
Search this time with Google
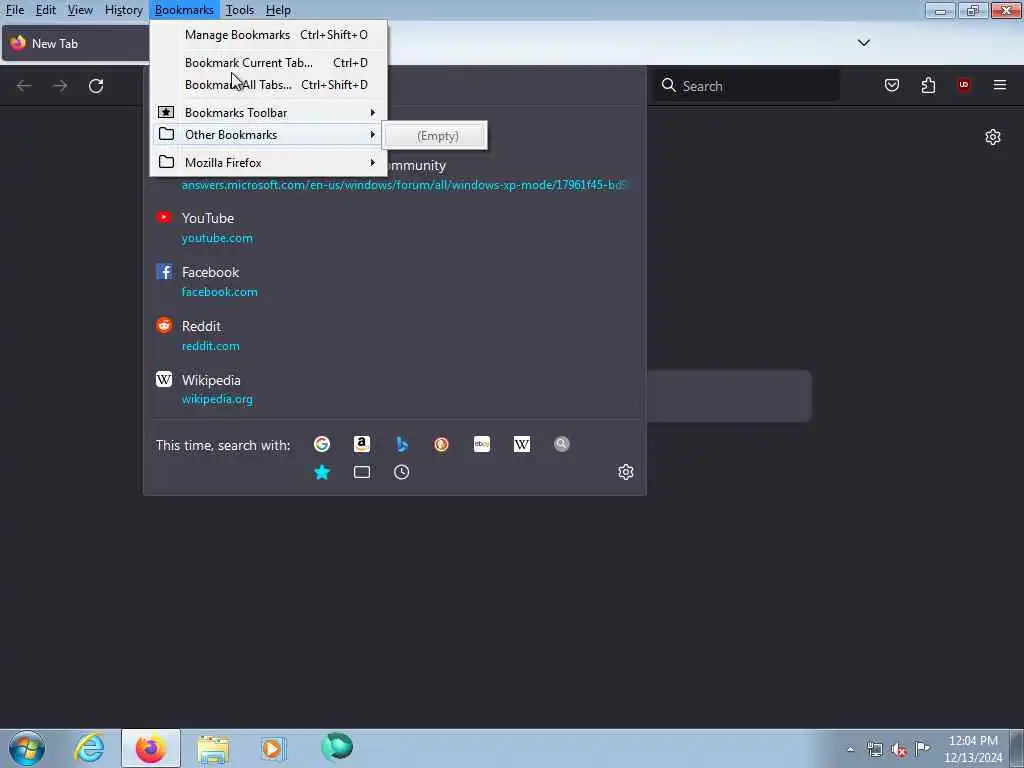click(x=322, y=444)
